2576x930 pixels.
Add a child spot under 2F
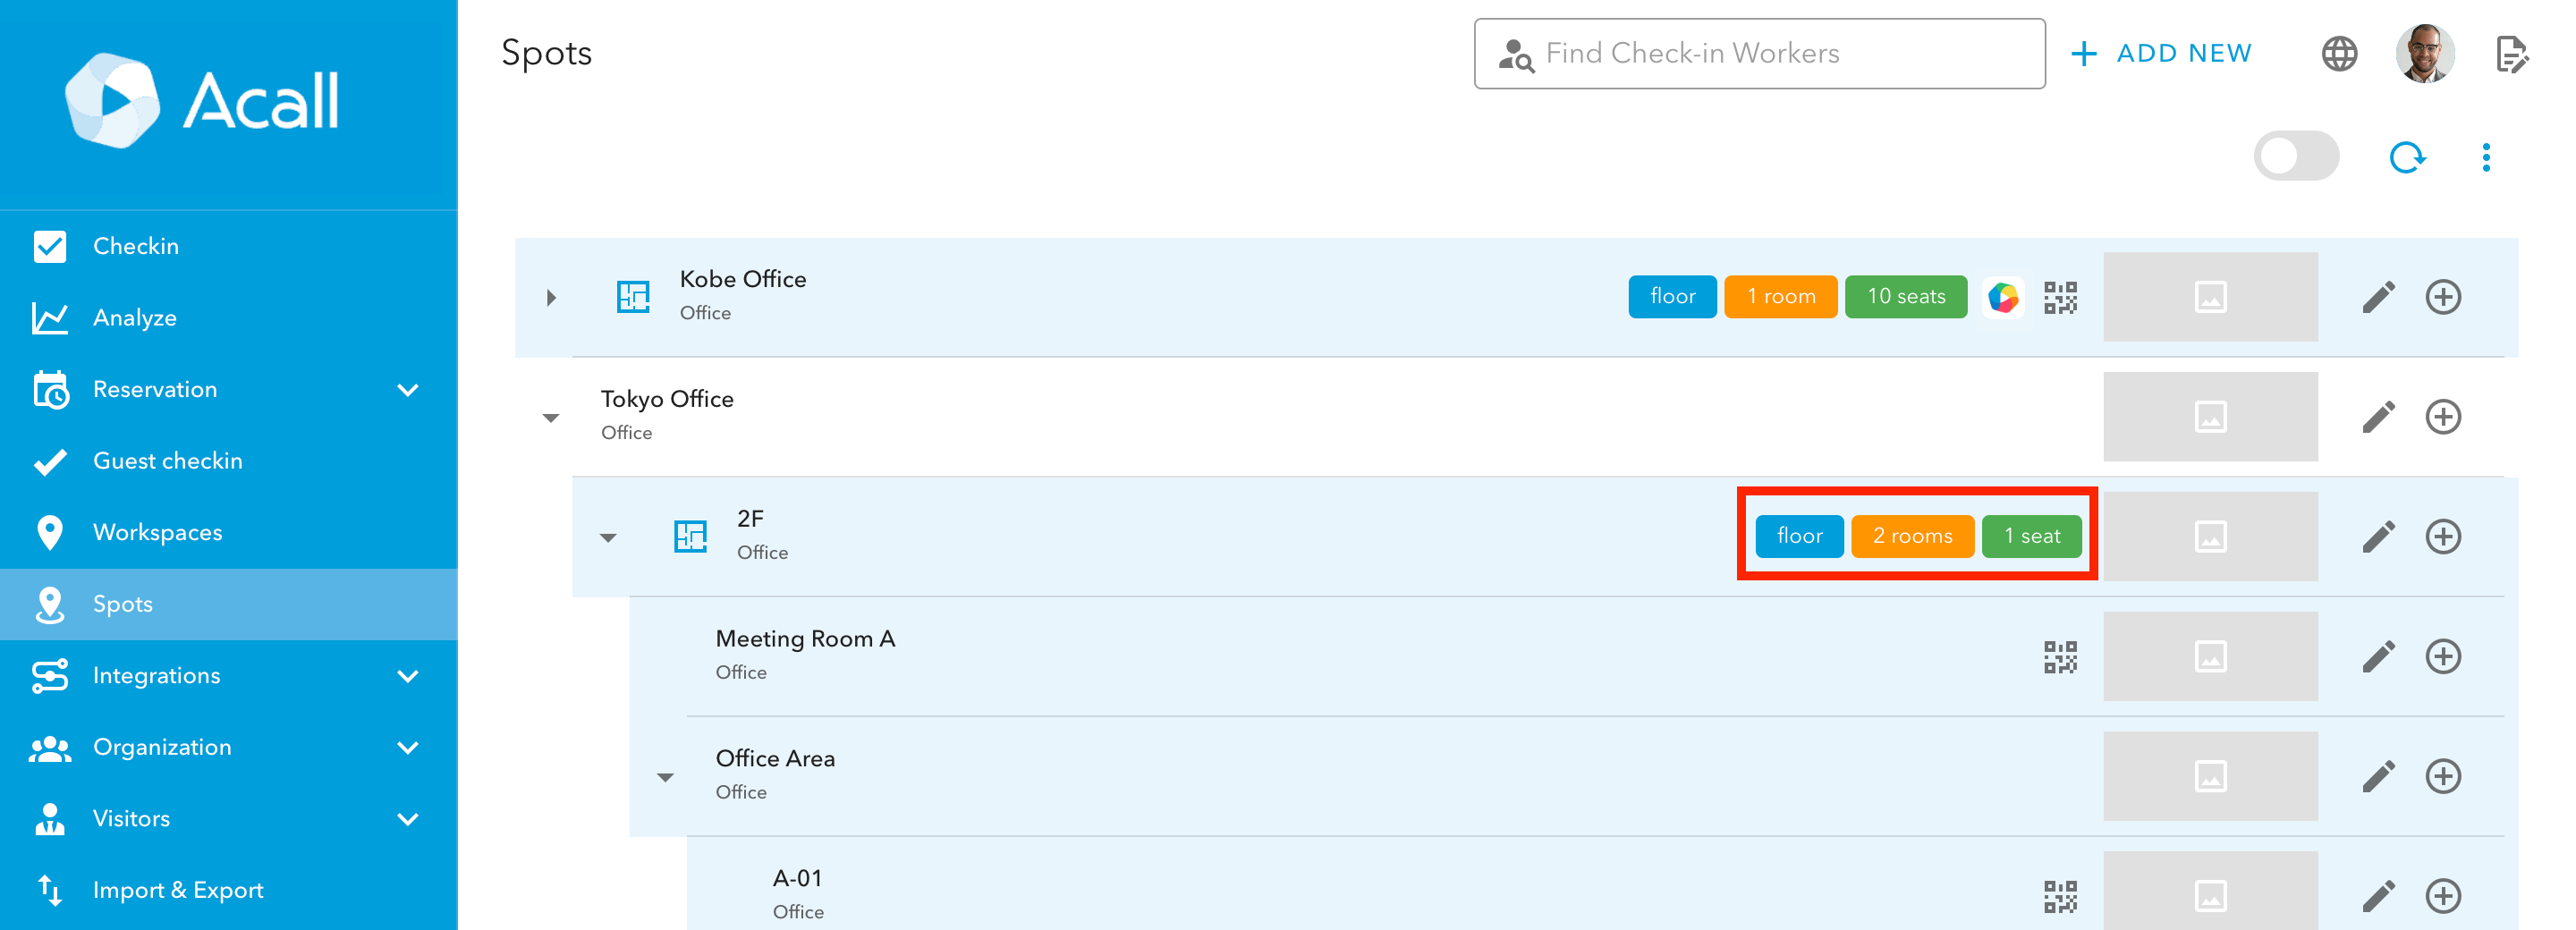point(2442,537)
